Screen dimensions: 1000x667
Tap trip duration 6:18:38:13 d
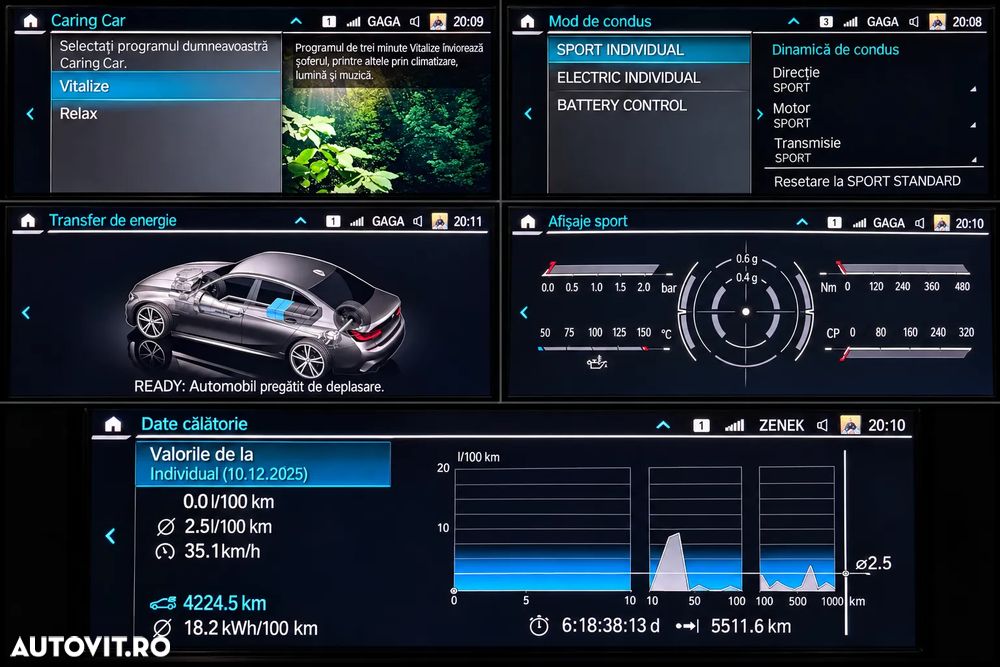coord(610,626)
